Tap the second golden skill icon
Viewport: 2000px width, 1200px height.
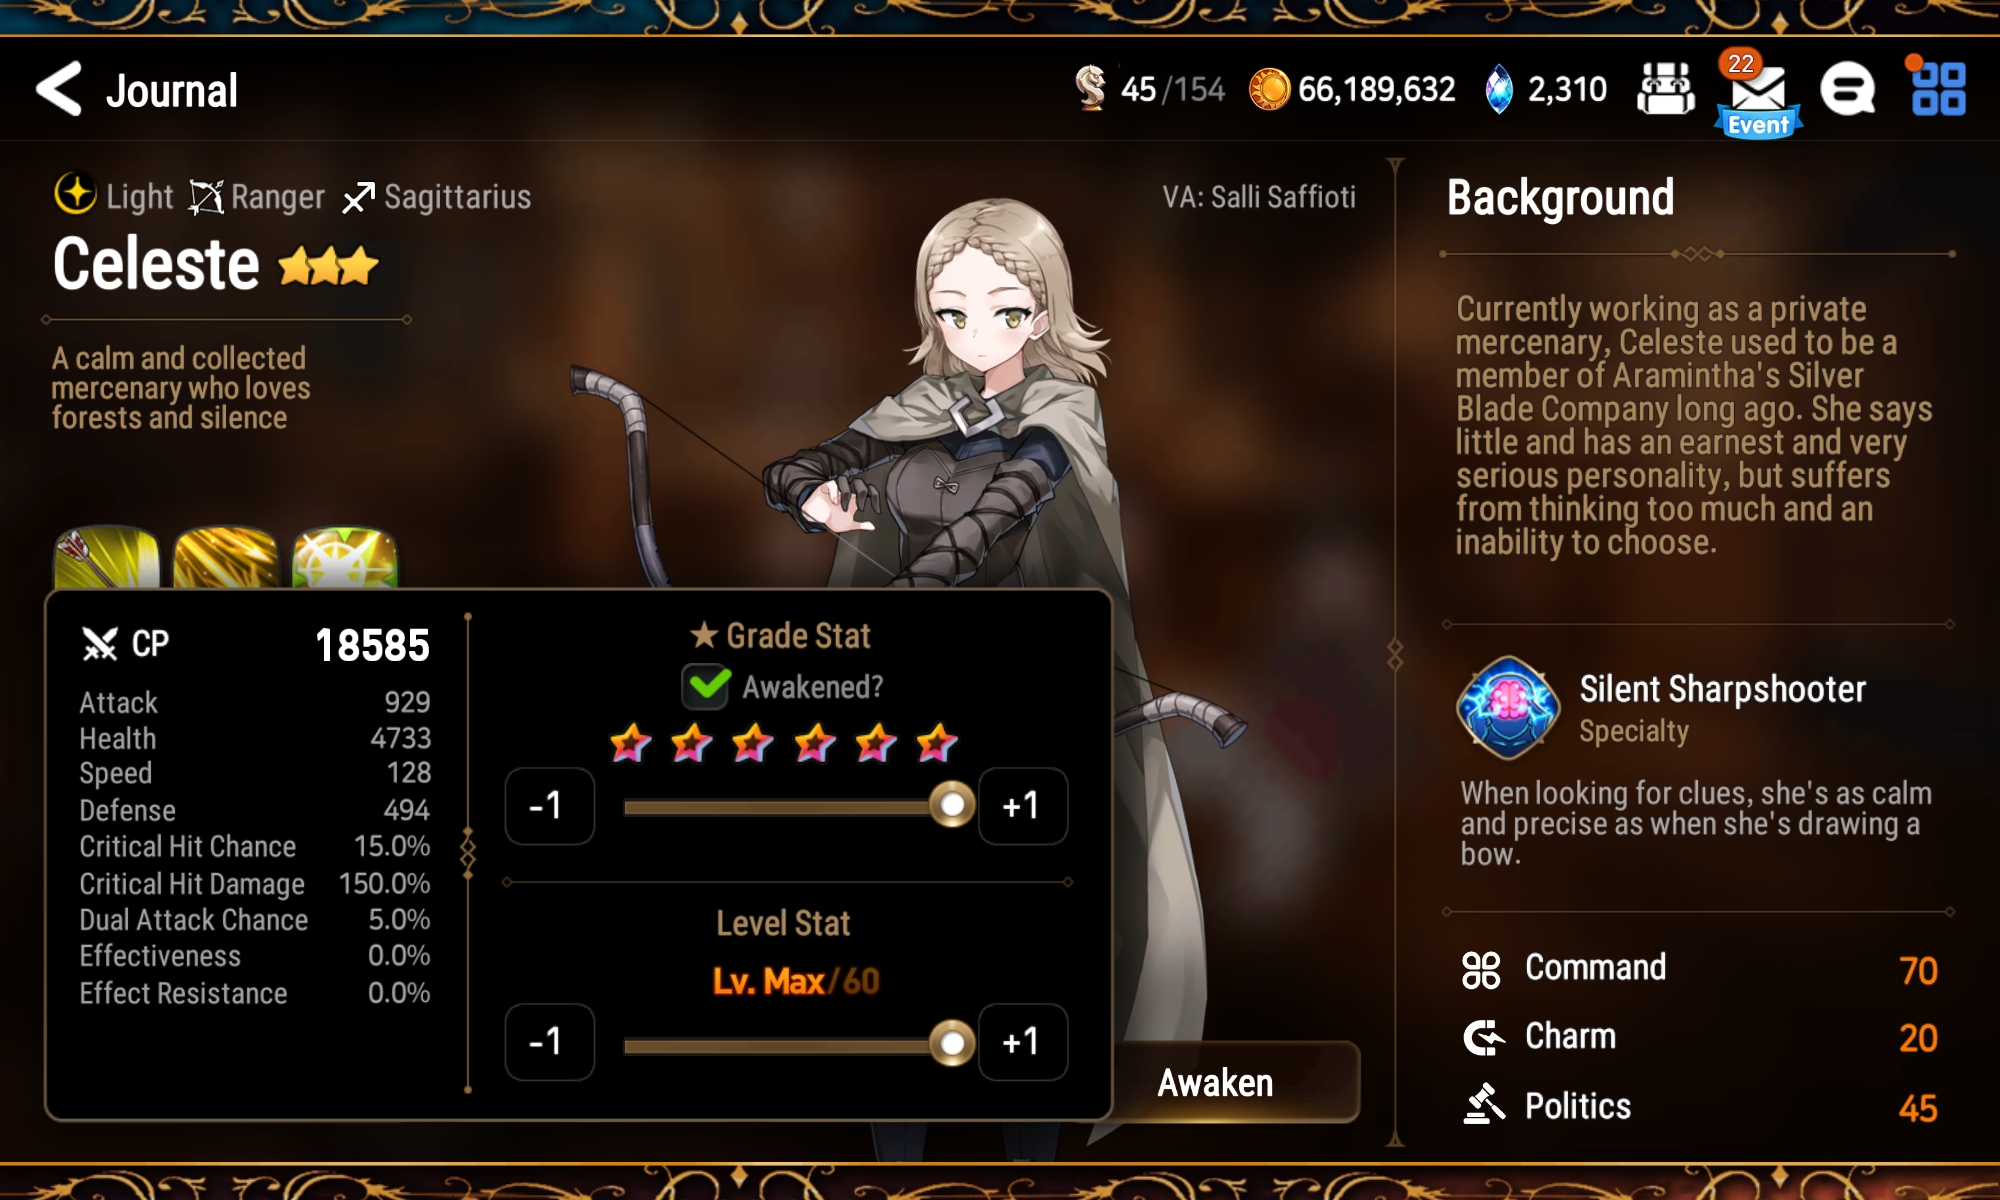(x=226, y=557)
